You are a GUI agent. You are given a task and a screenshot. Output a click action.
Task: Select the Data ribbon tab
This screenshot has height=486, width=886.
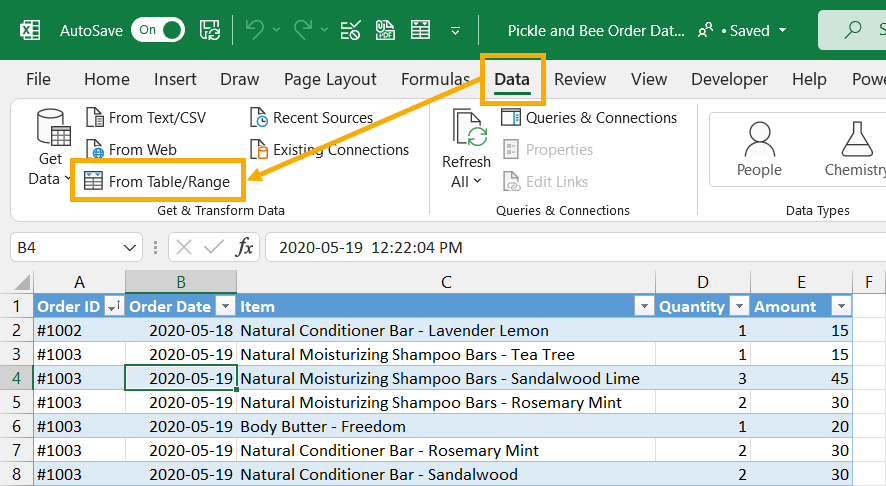(512, 80)
